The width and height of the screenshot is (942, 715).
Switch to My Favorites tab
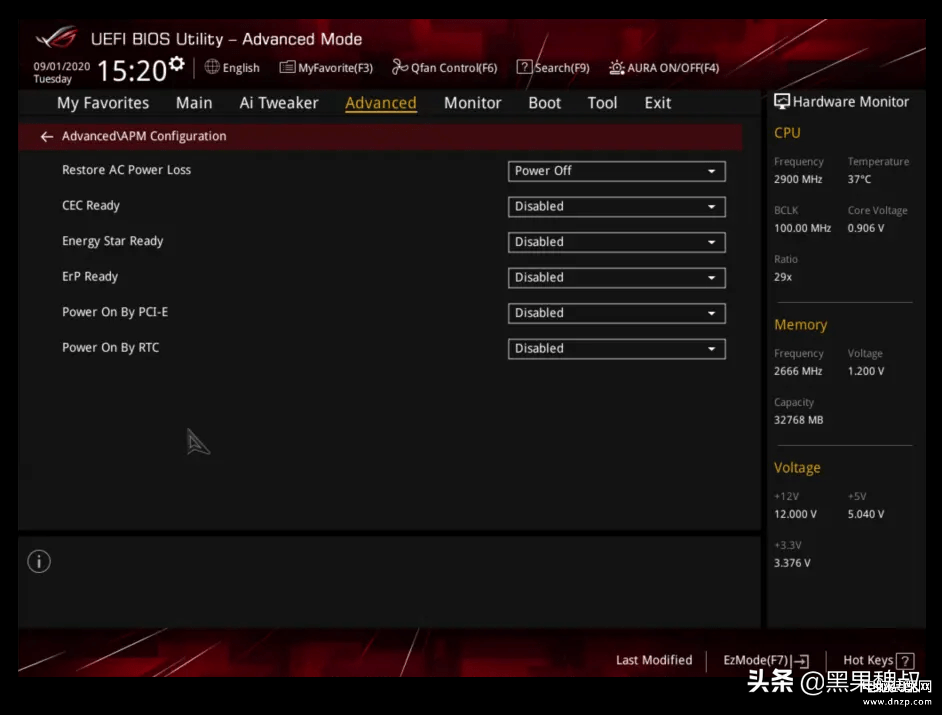click(x=103, y=103)
